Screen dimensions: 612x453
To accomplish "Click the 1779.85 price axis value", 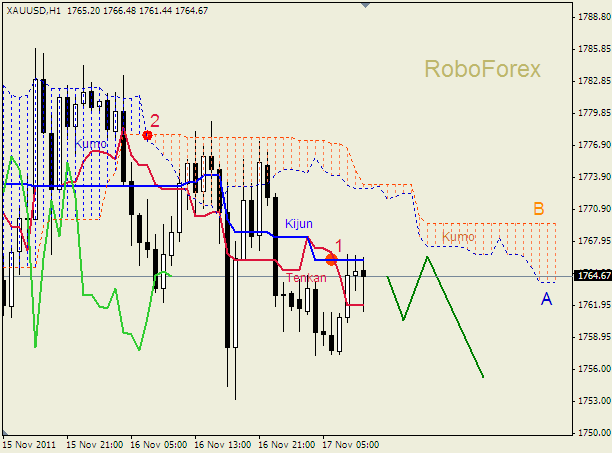I will click(x=594, y=113).
